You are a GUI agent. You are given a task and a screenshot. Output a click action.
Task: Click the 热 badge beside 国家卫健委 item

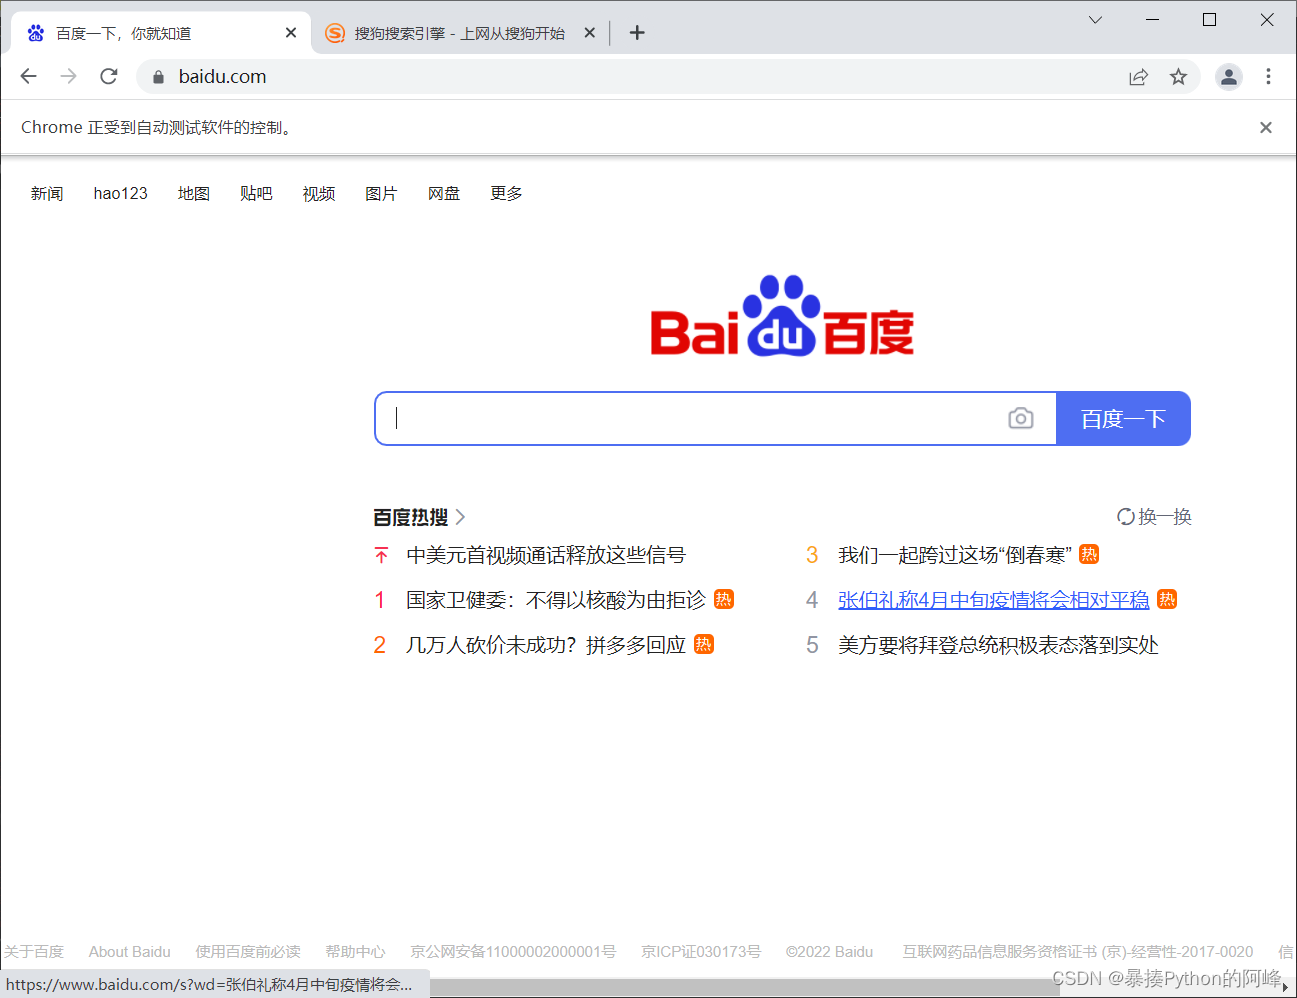[x=724, y=599]
